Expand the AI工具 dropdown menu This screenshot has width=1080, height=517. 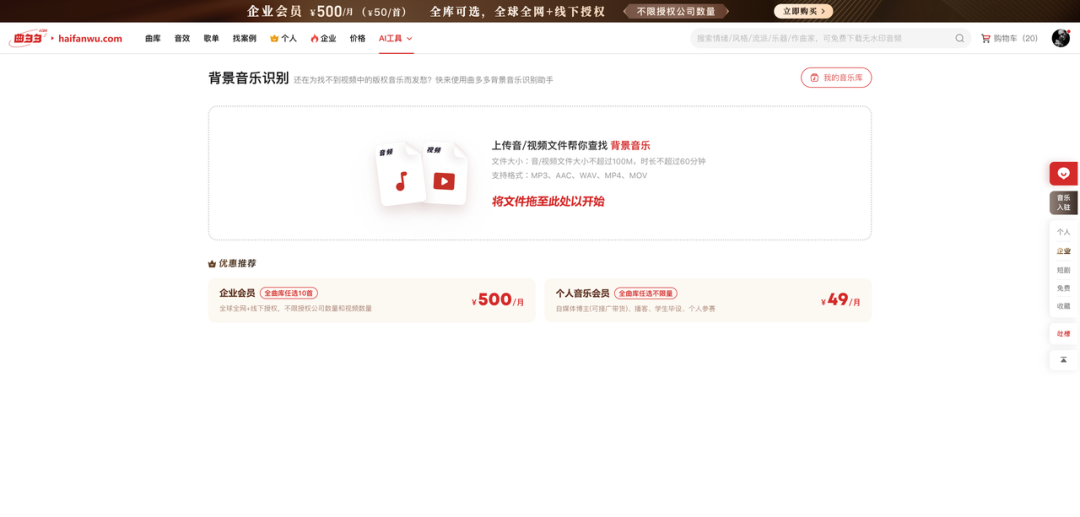point(395,38)
